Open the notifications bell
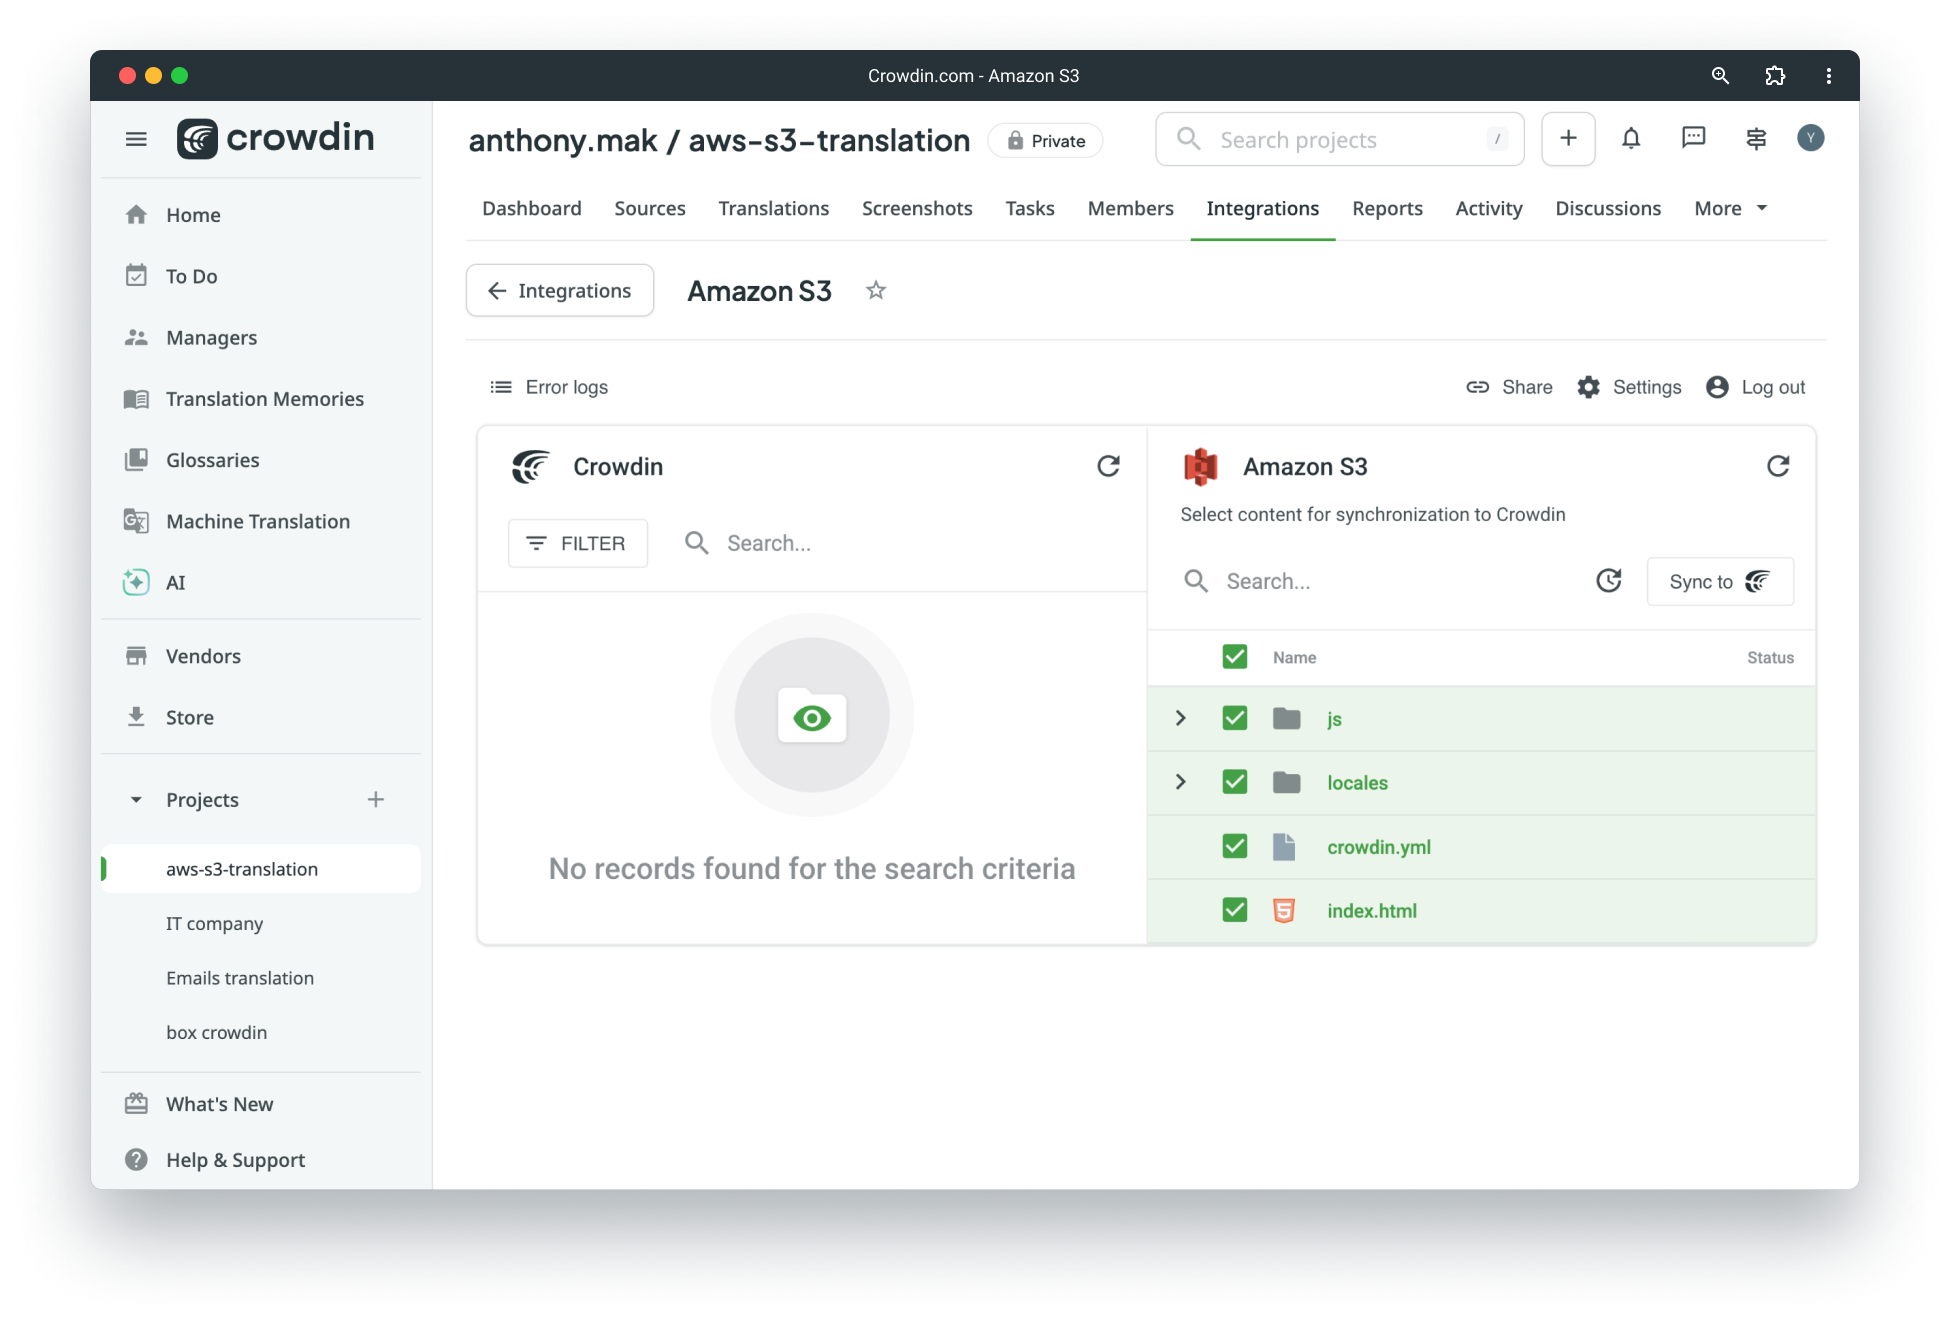This screenshot has height=1320, width=1950. (1631, 139)
